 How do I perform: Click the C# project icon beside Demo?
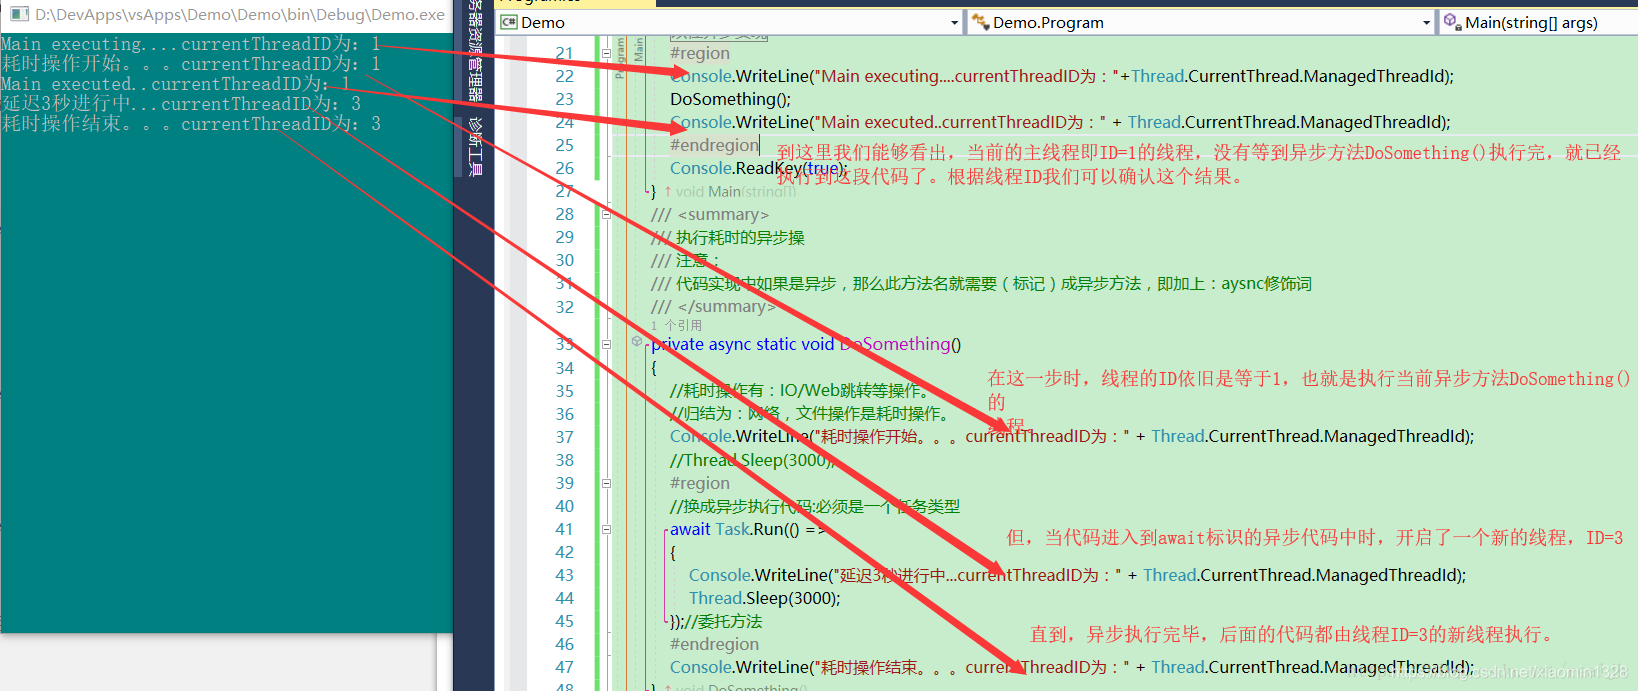point(509,22)
